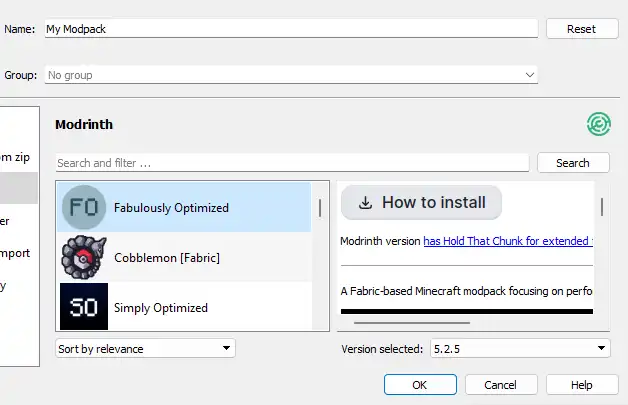
Task: Click the Name field containing My Modpack
Action: 290,29
